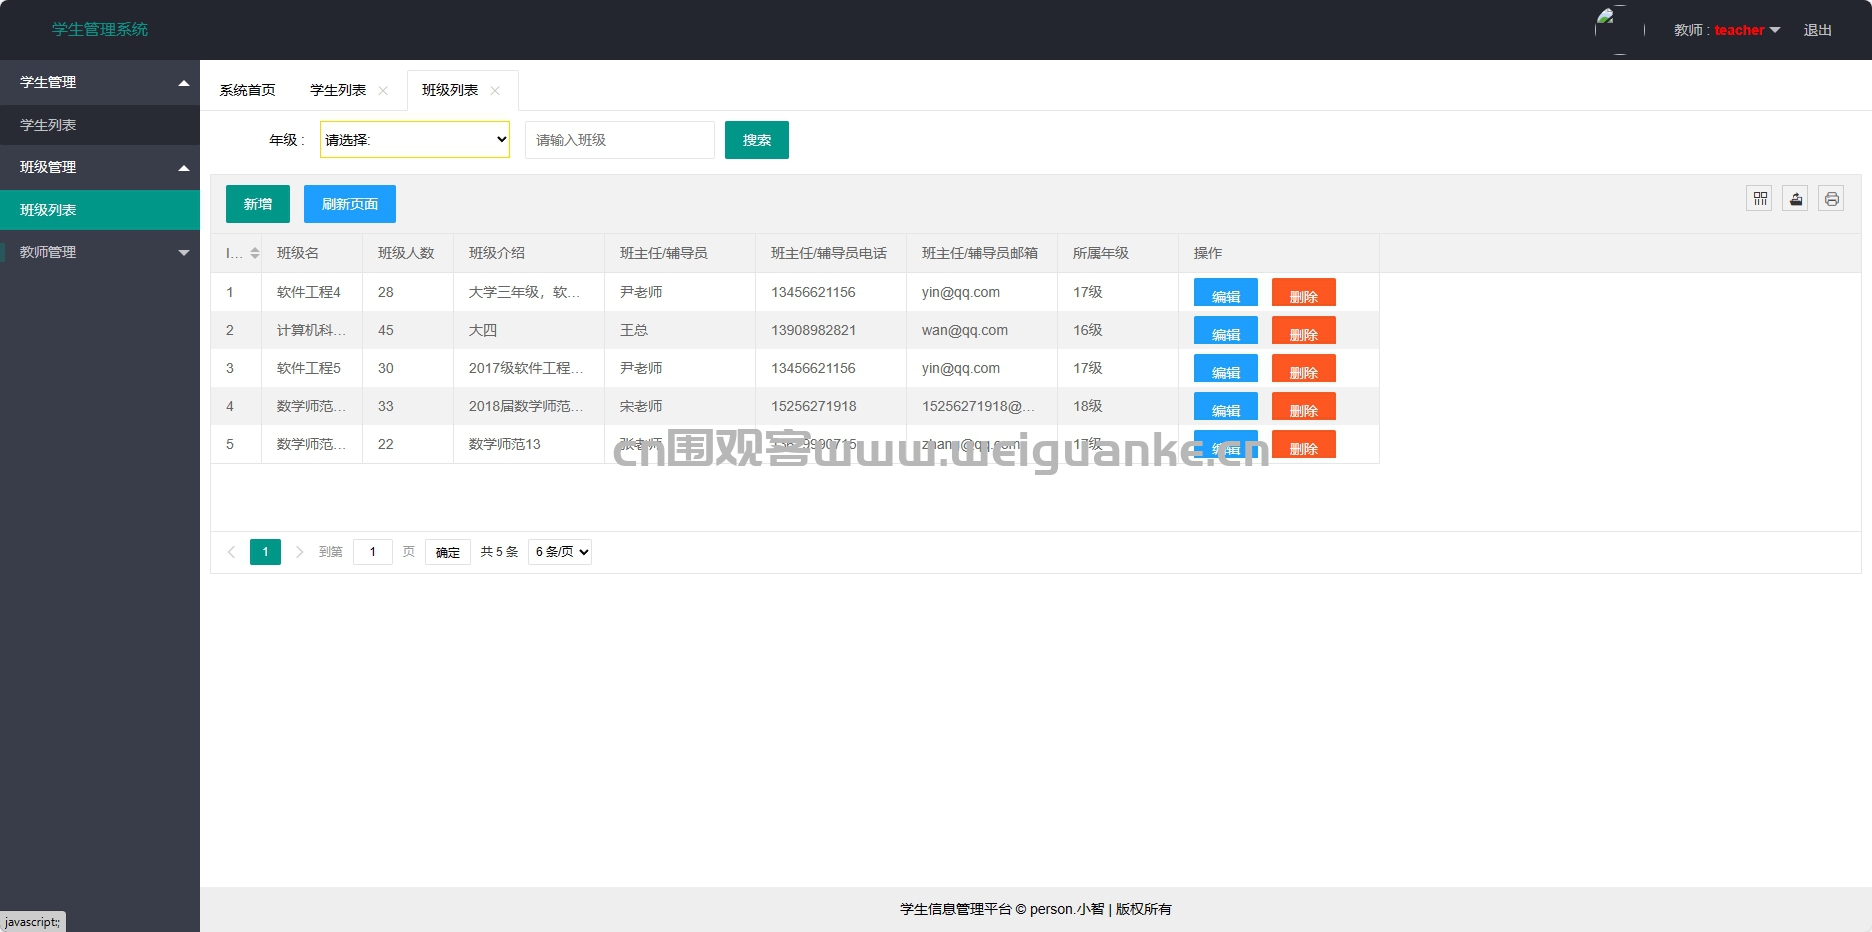This screenshot has height=932, width=1872.
Task: Expand the 教师管理 sidebar section
Action: 100,252
